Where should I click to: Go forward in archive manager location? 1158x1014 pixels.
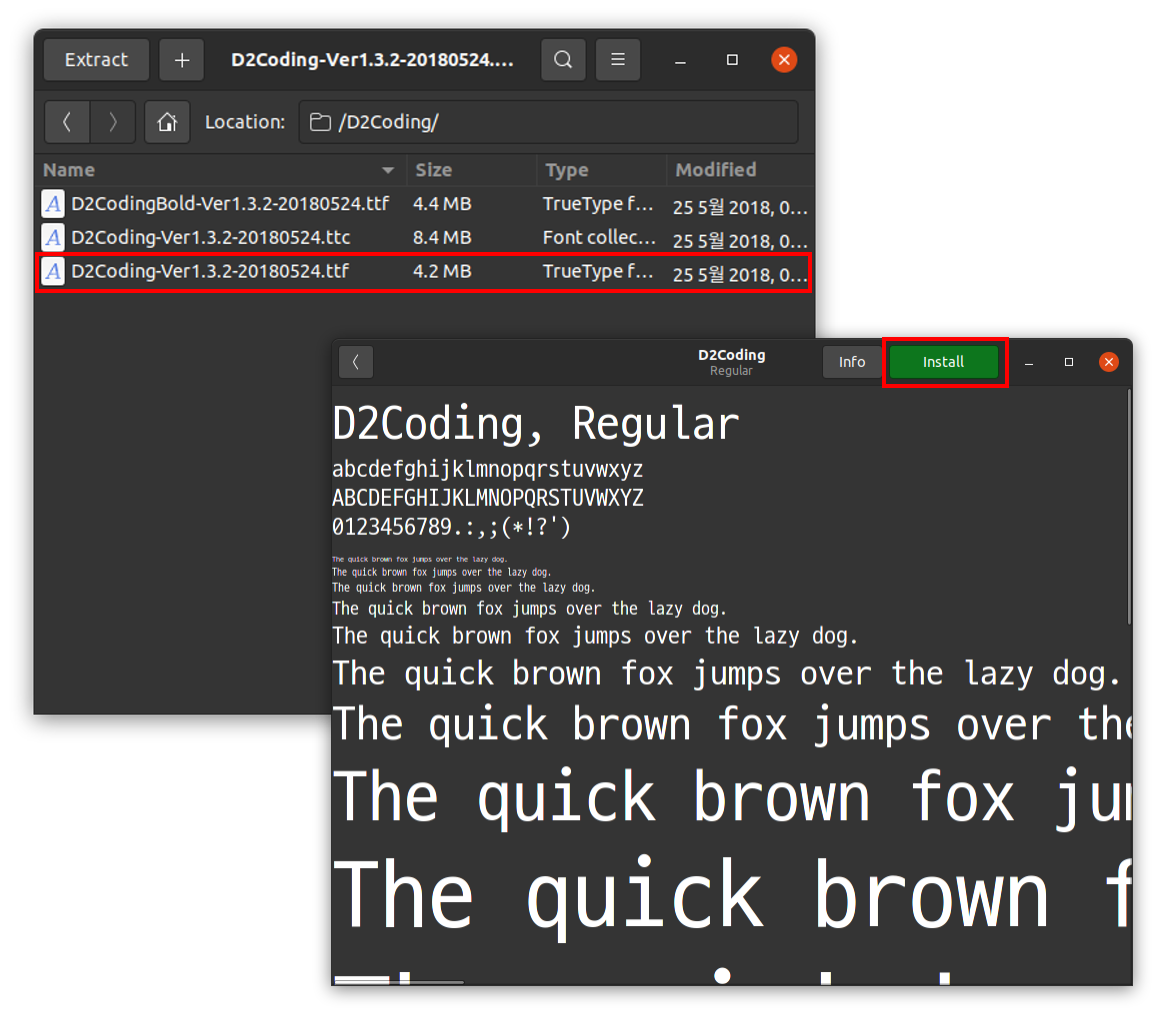[112, 122]
